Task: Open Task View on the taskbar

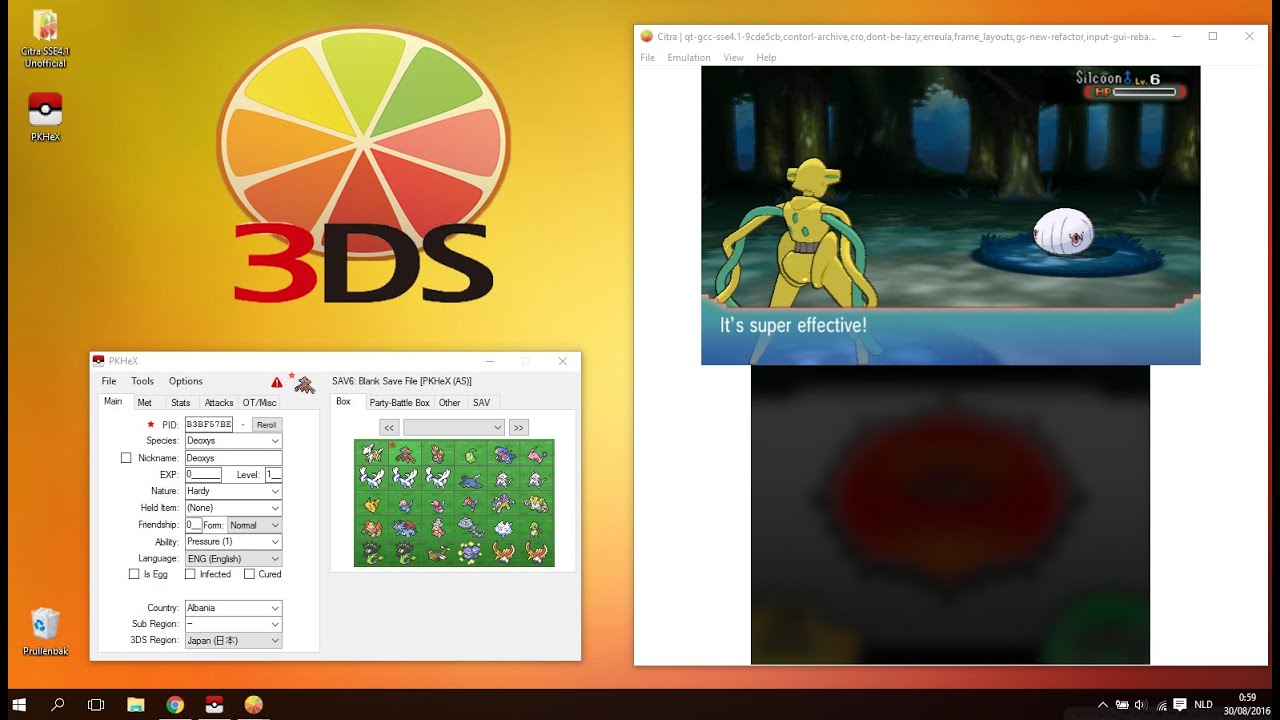Action: coord(96,704)
